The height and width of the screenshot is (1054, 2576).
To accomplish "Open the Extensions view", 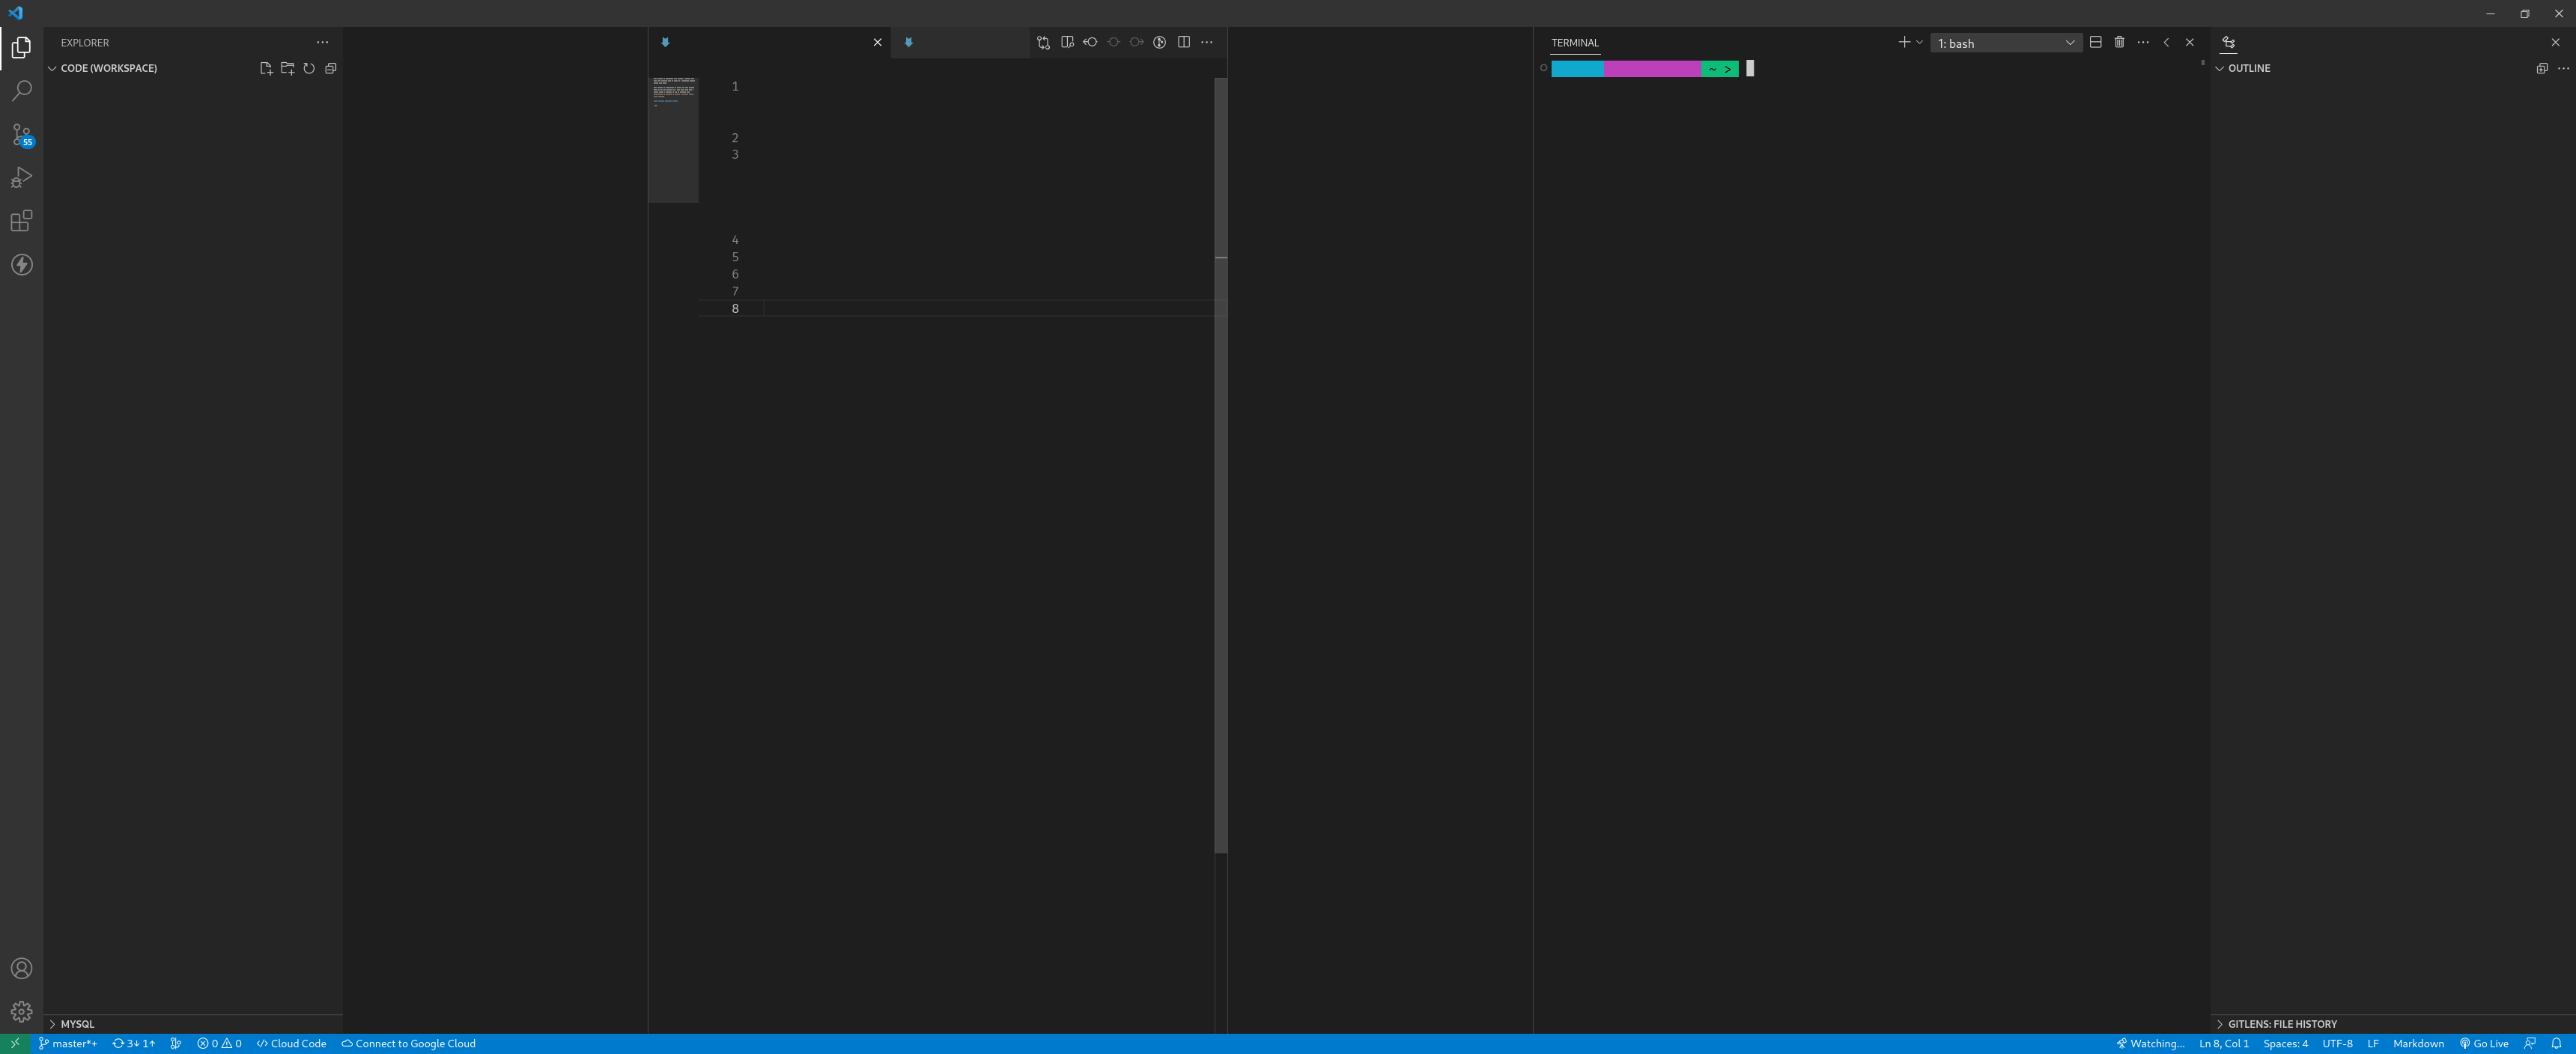I will tap(22, 221).
